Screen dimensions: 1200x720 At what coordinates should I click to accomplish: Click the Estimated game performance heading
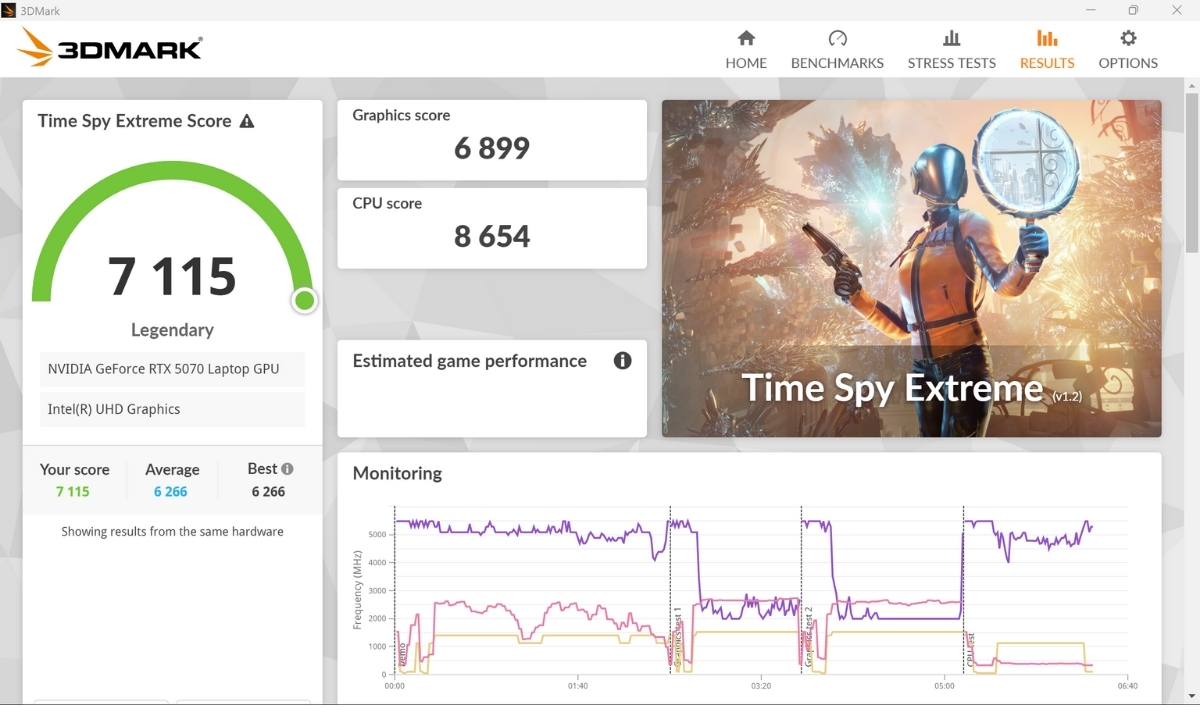point(470,361)
